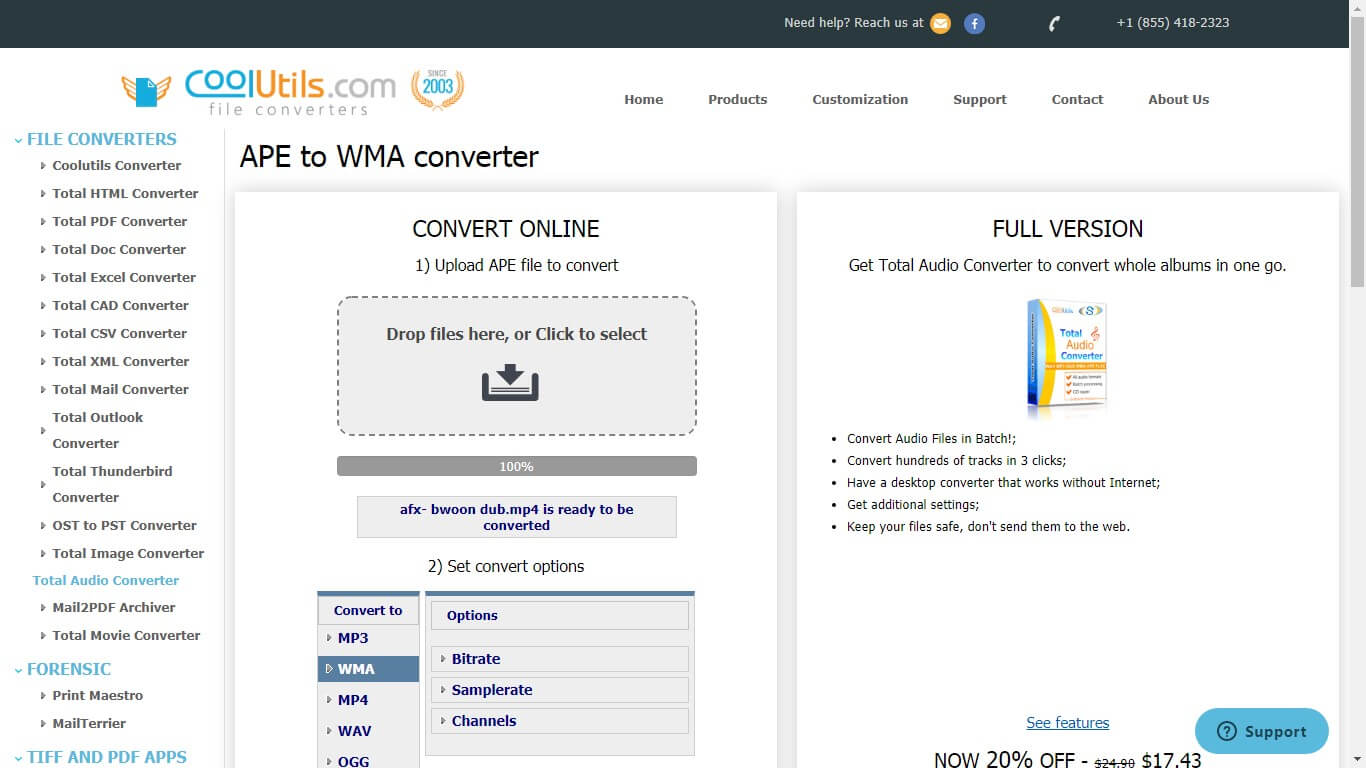Go to the Customization menu
Image resolution: width=1366 pixels, height=768 pixels.
(x=860, y=99)
